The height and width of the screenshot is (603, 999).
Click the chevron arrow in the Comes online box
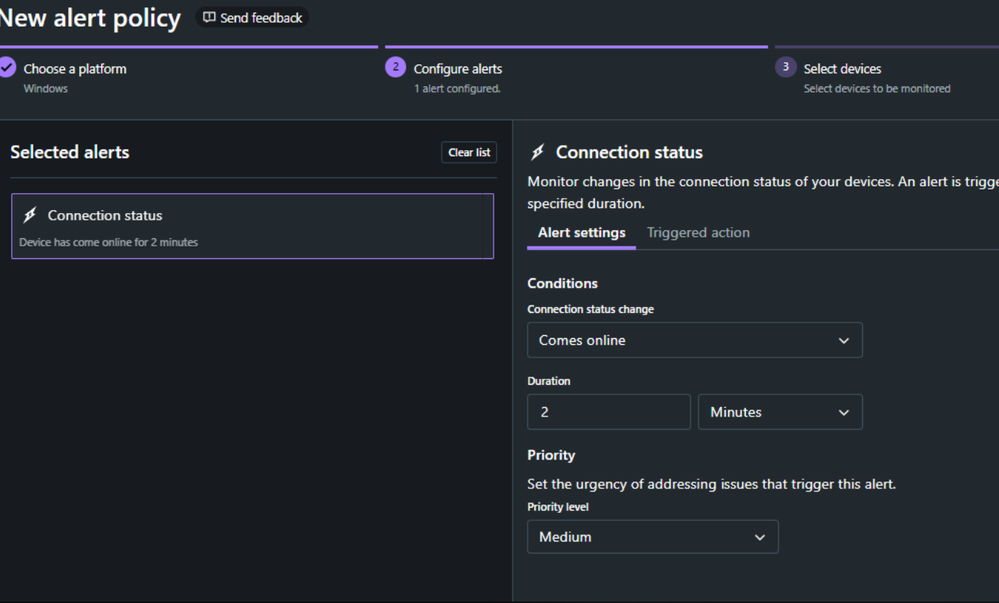(843, 341)
